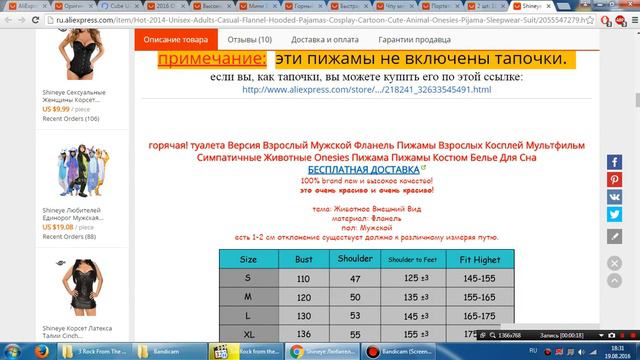Click the page vertical scrollbar thumb
The image size is (640, 360).
pos(637,100)
